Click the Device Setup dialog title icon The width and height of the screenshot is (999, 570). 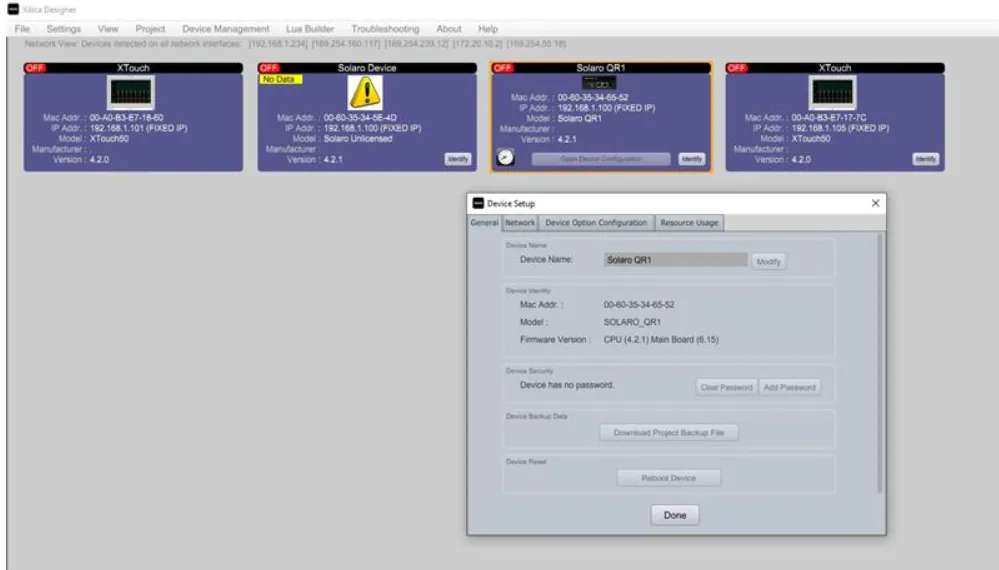(x=478, y=203)
